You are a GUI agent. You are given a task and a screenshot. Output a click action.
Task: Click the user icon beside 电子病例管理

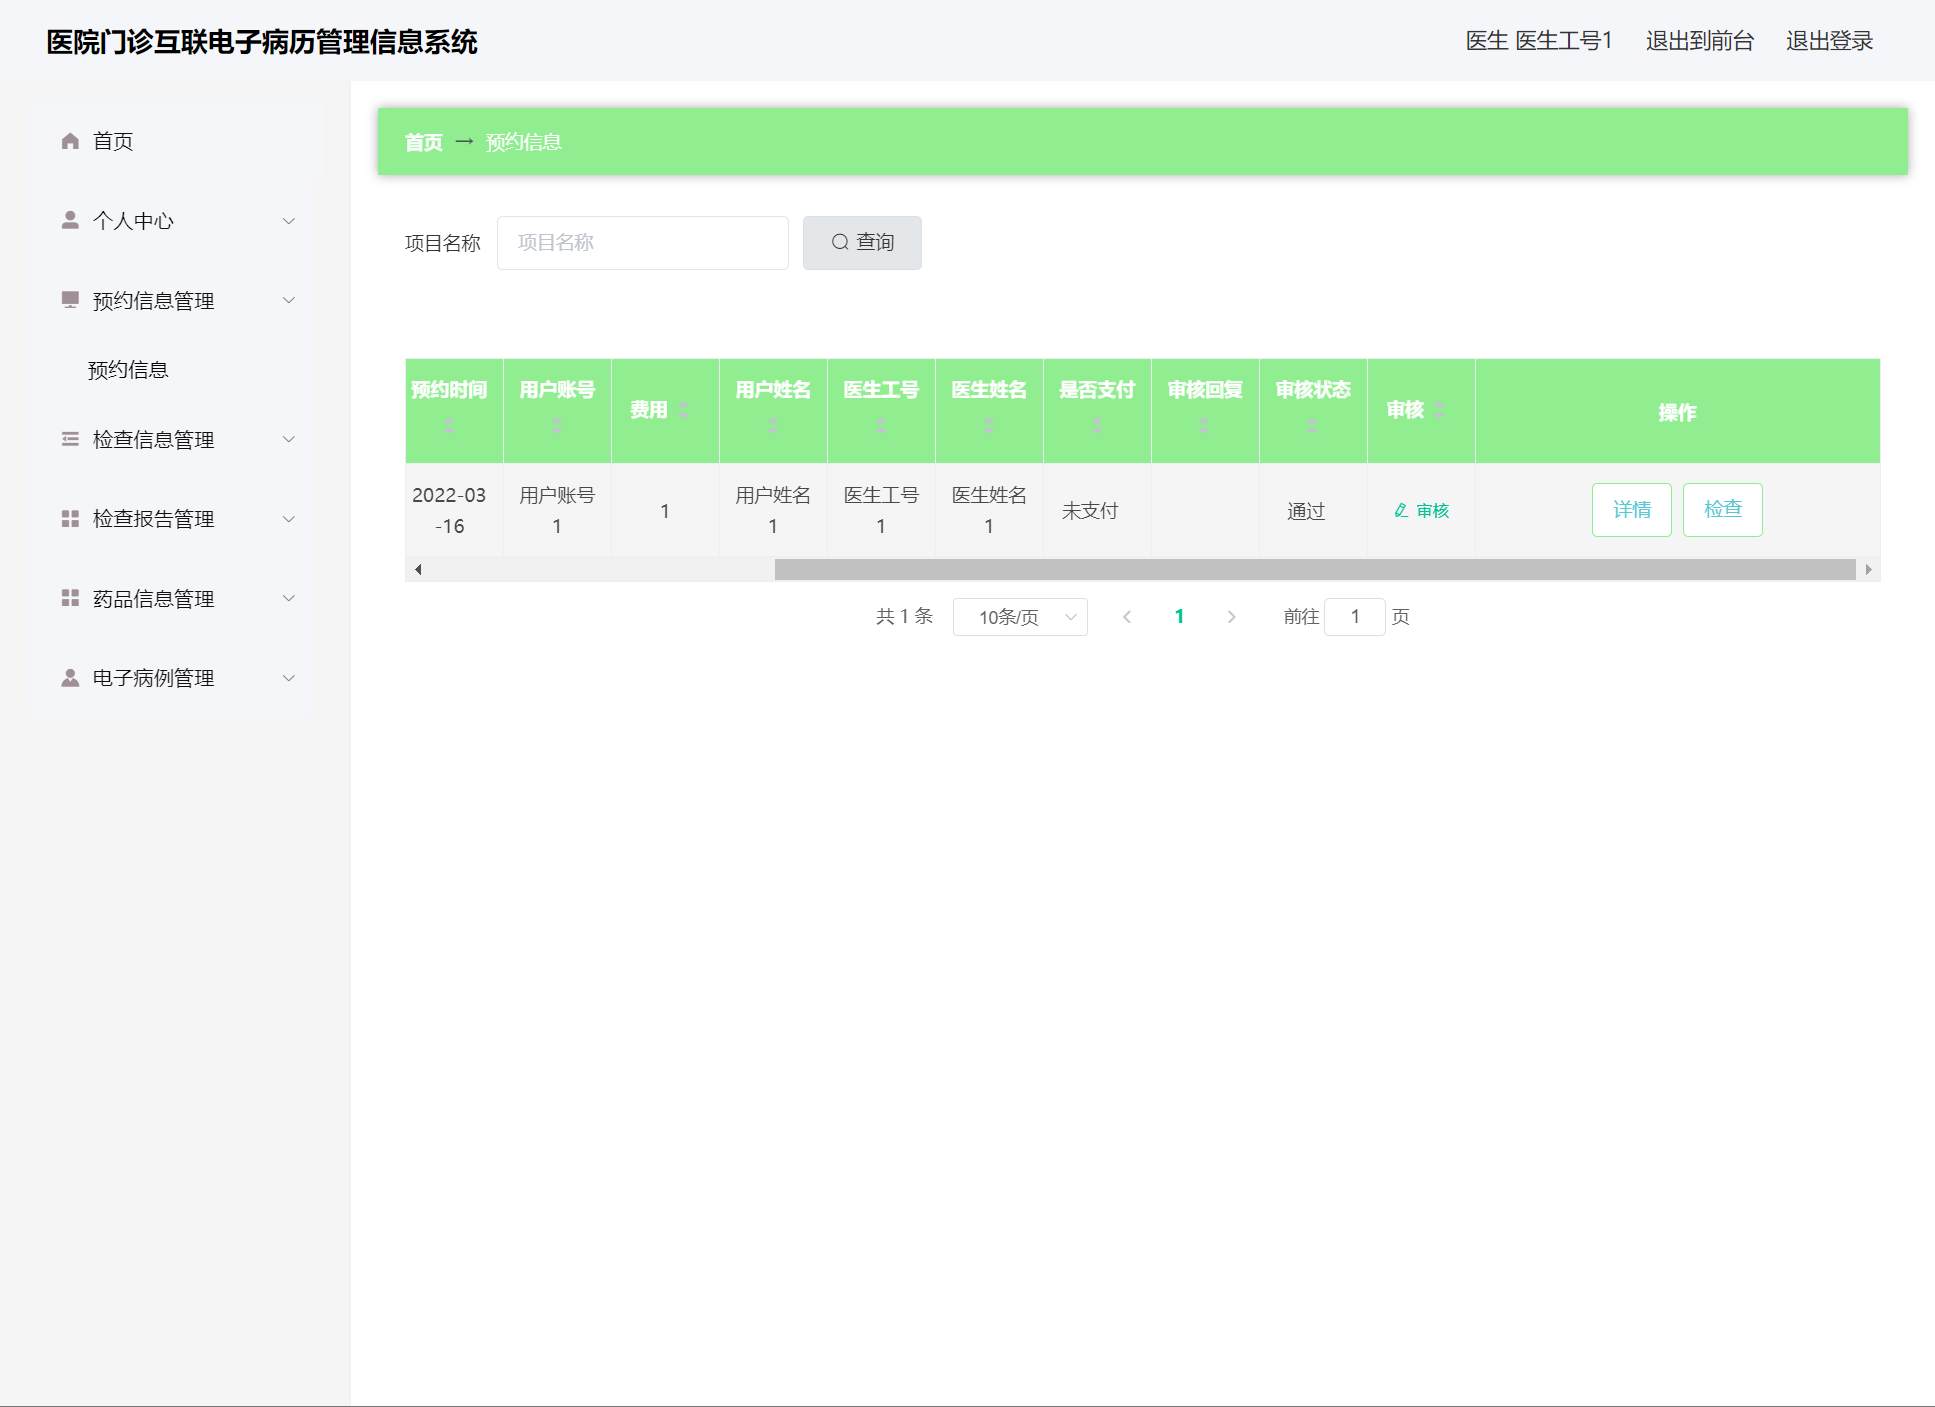pos(70,678)
